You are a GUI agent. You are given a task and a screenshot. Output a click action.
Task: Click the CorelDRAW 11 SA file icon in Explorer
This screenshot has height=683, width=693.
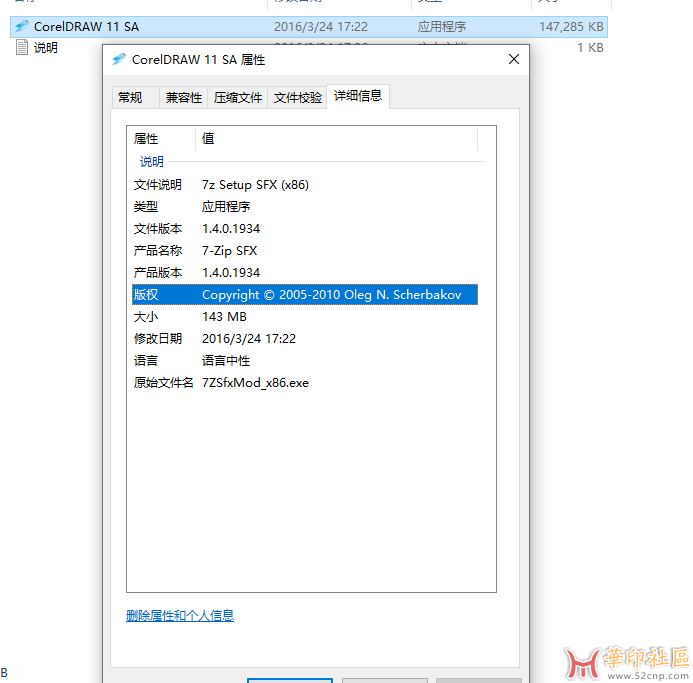coord(22,27)
